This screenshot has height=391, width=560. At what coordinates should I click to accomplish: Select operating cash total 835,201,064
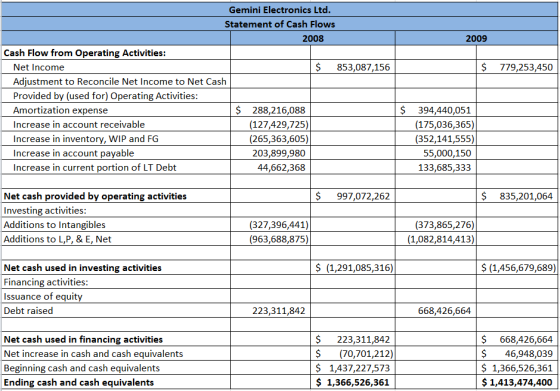pos(526,196)
